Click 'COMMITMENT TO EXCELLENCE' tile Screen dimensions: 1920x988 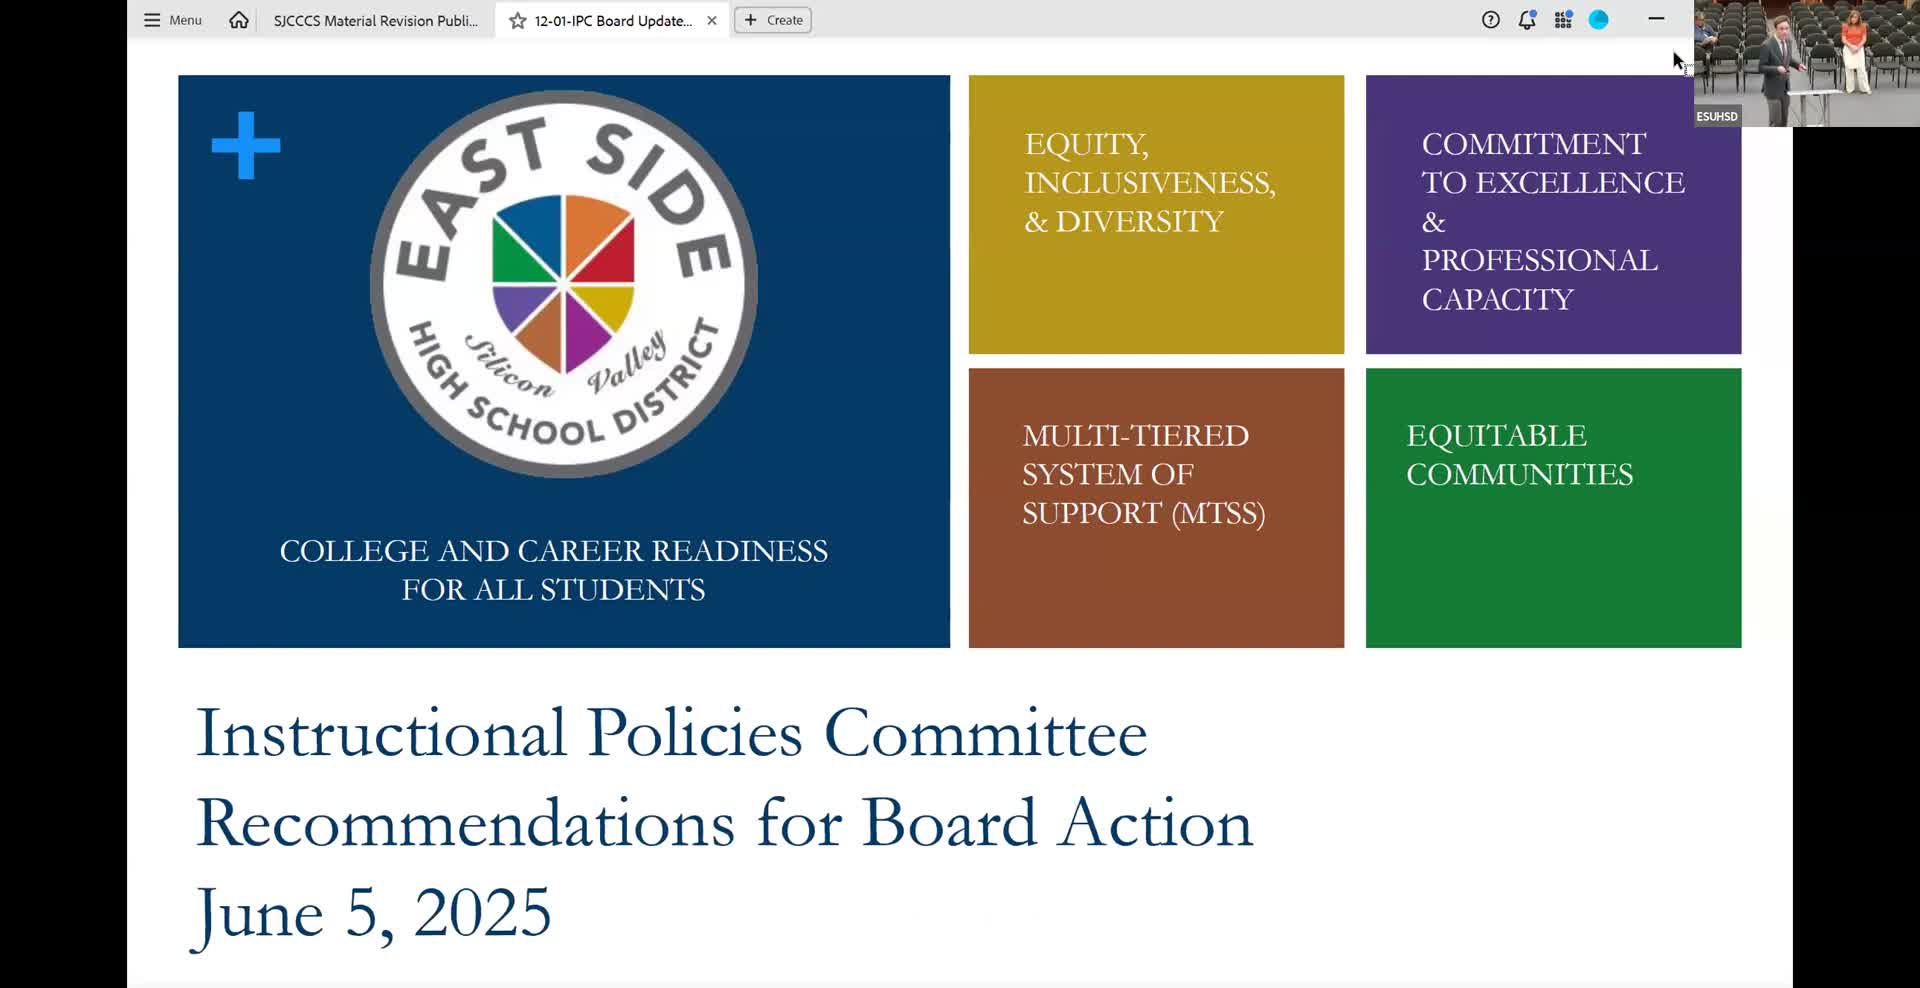pos(1553,214)
